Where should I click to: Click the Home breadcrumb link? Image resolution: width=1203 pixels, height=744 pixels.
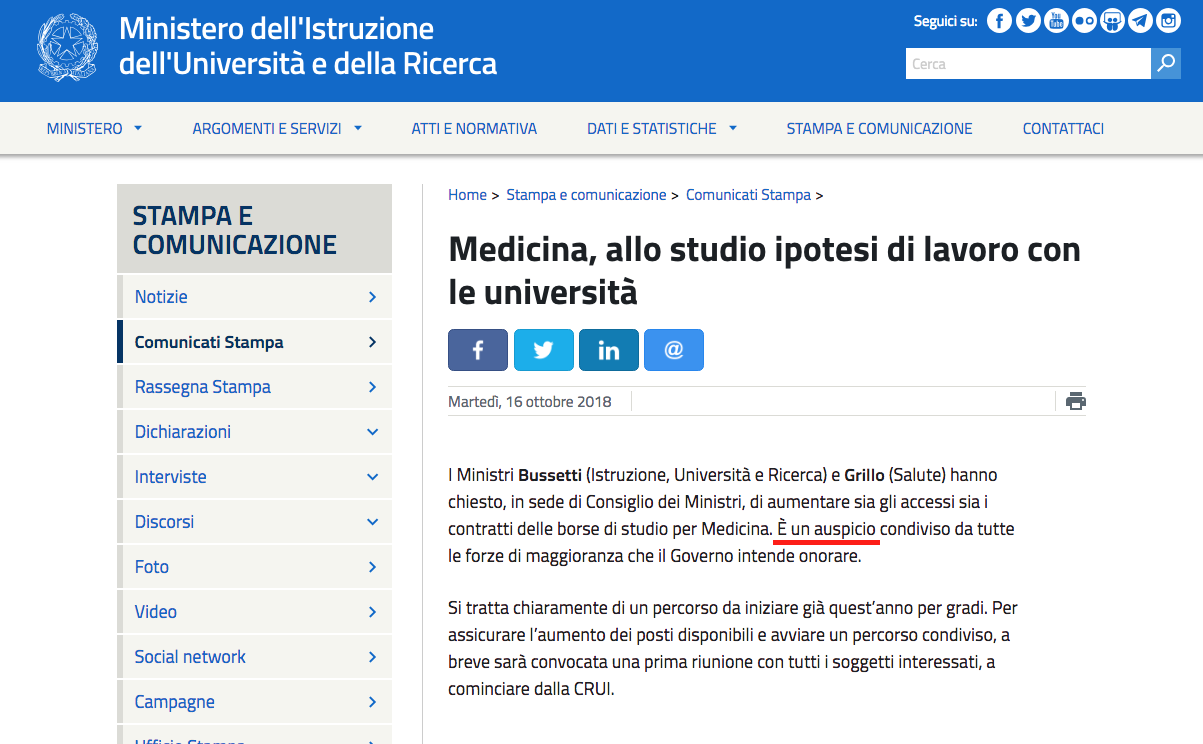[467, 195]
